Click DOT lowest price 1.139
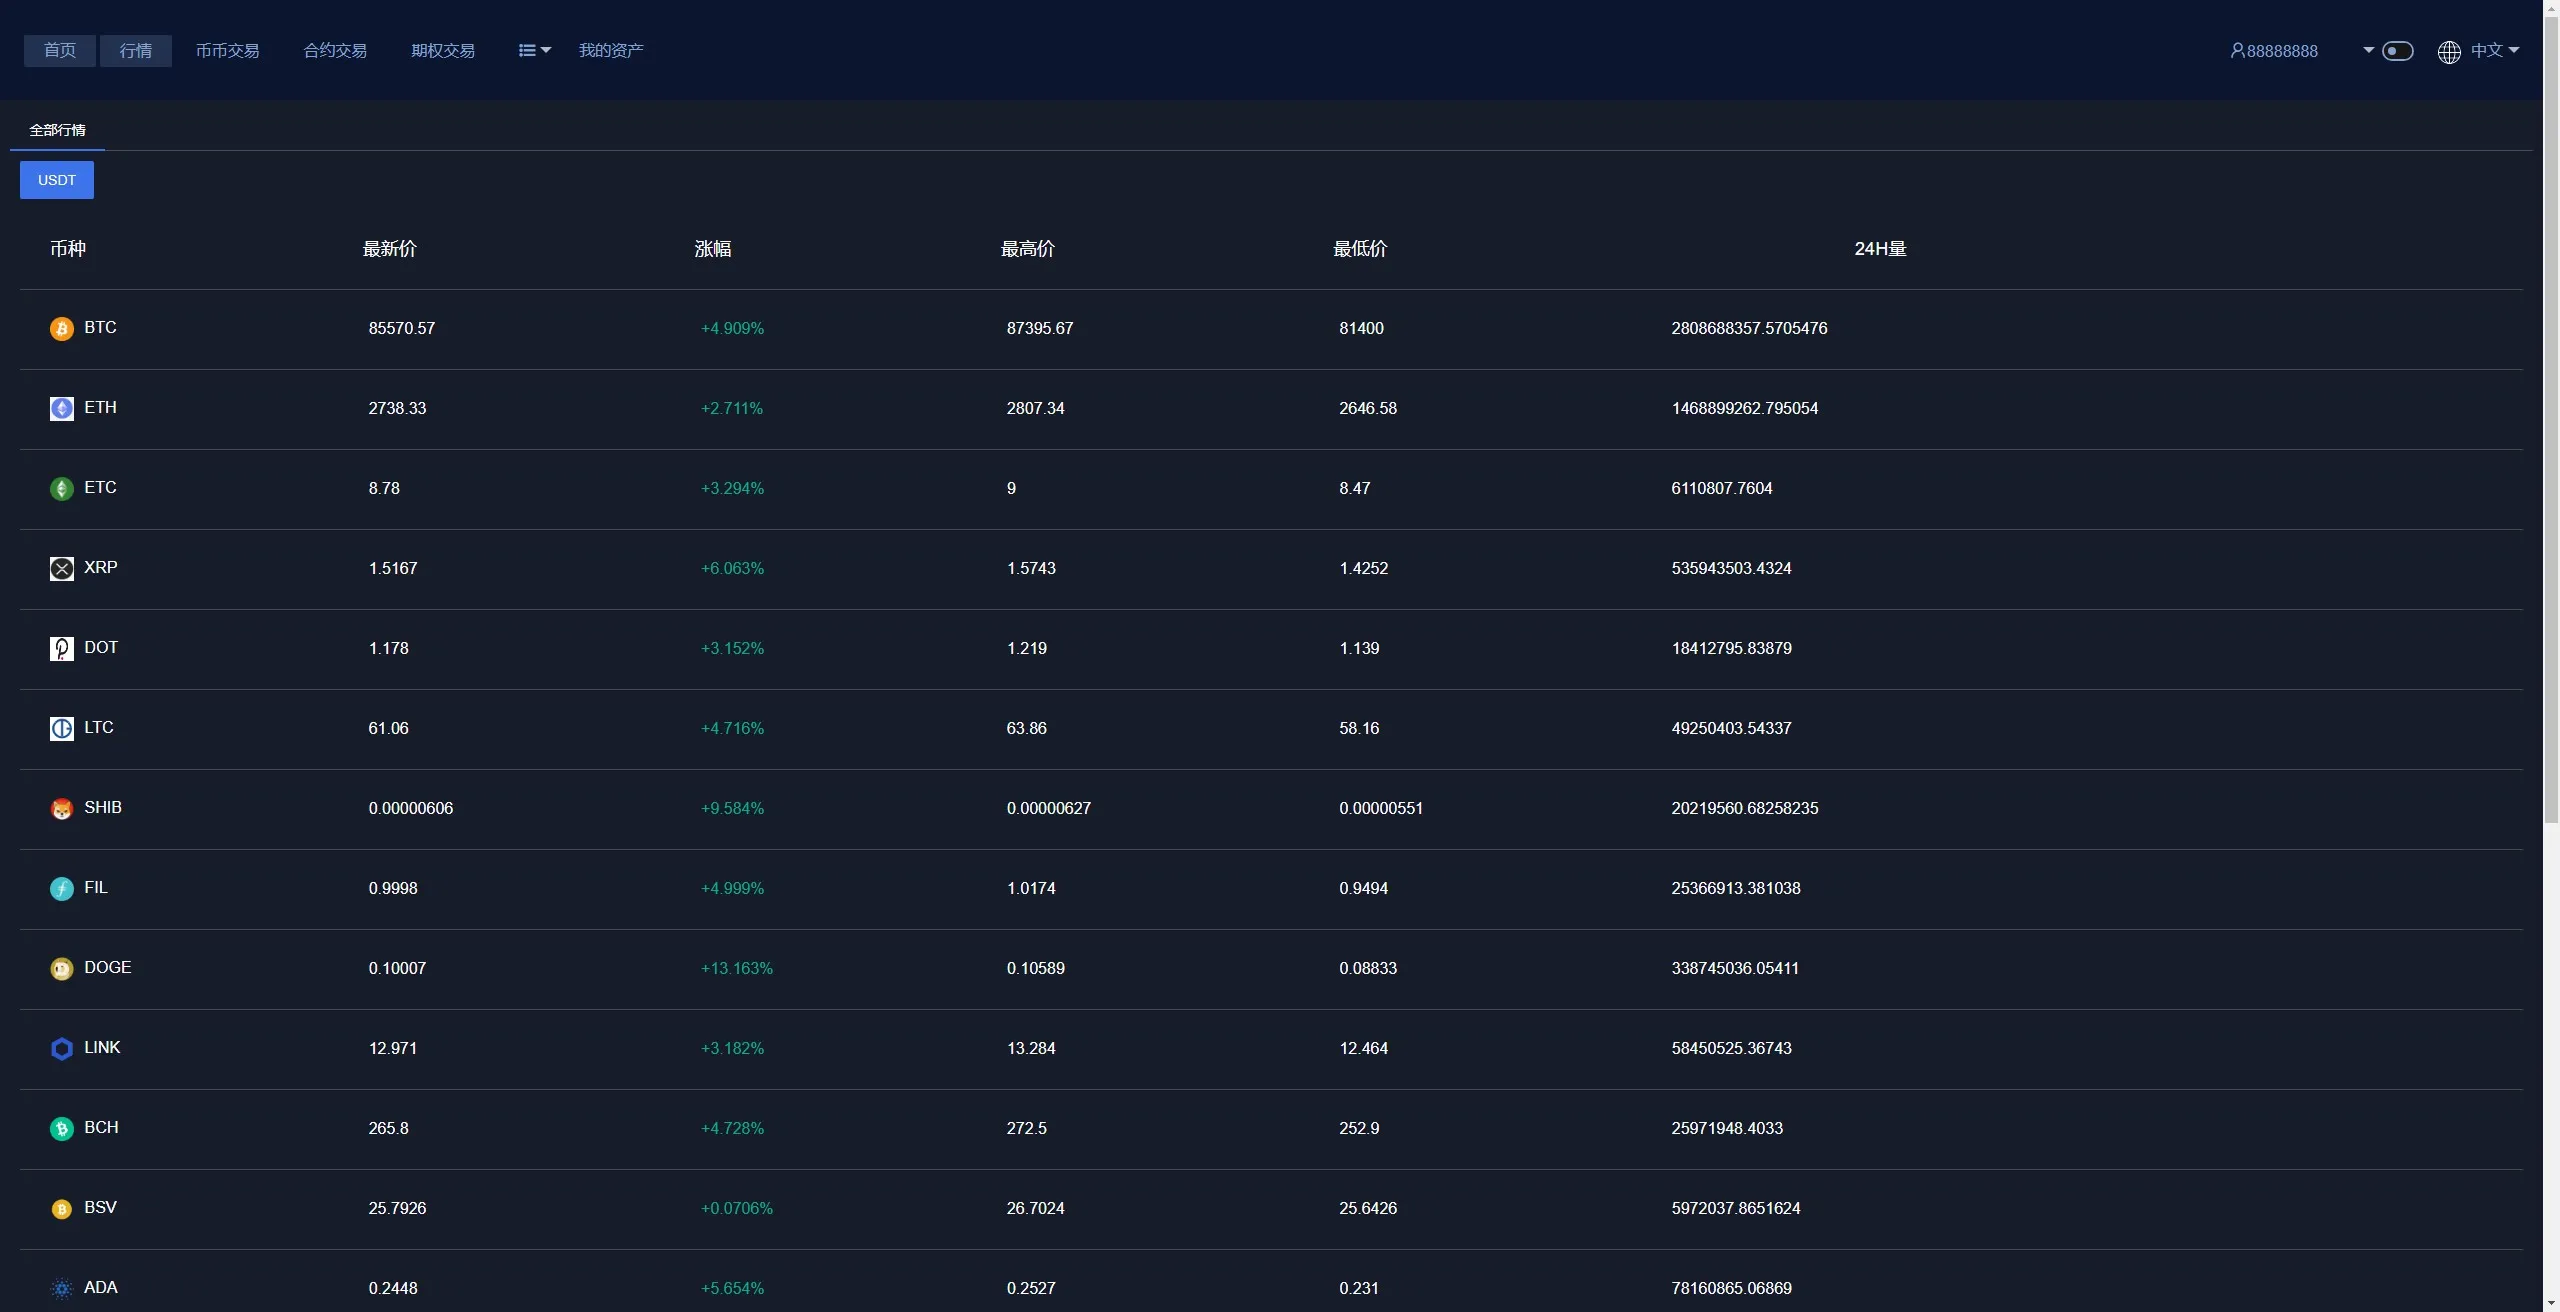This screenshot has height=1312, width=2560. [1359, 649]
